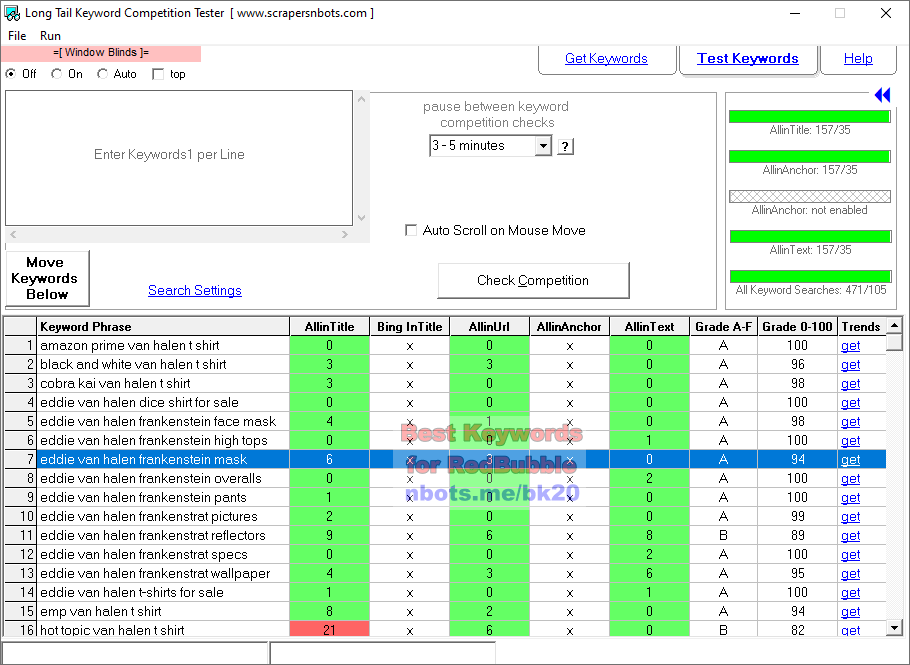This screenshot has height=665, width=910.
Task: Open the Search Settings link
Action: 194,290
